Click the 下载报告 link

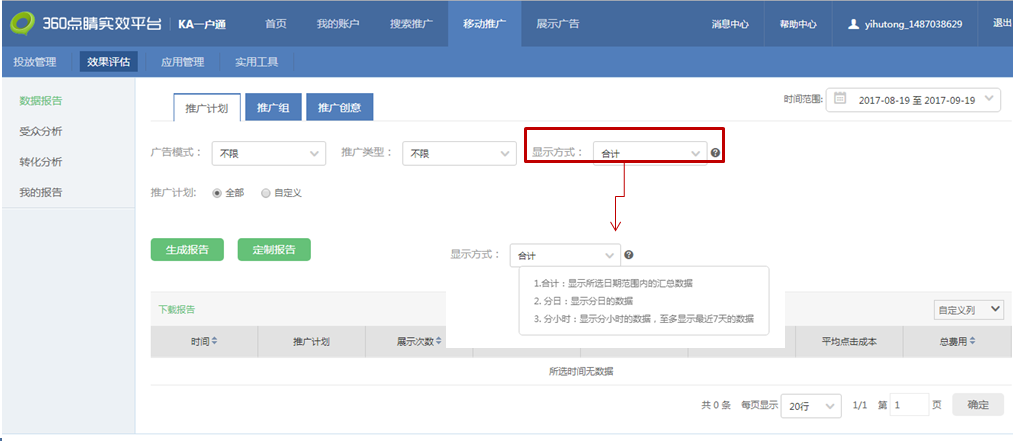(177, 309)
